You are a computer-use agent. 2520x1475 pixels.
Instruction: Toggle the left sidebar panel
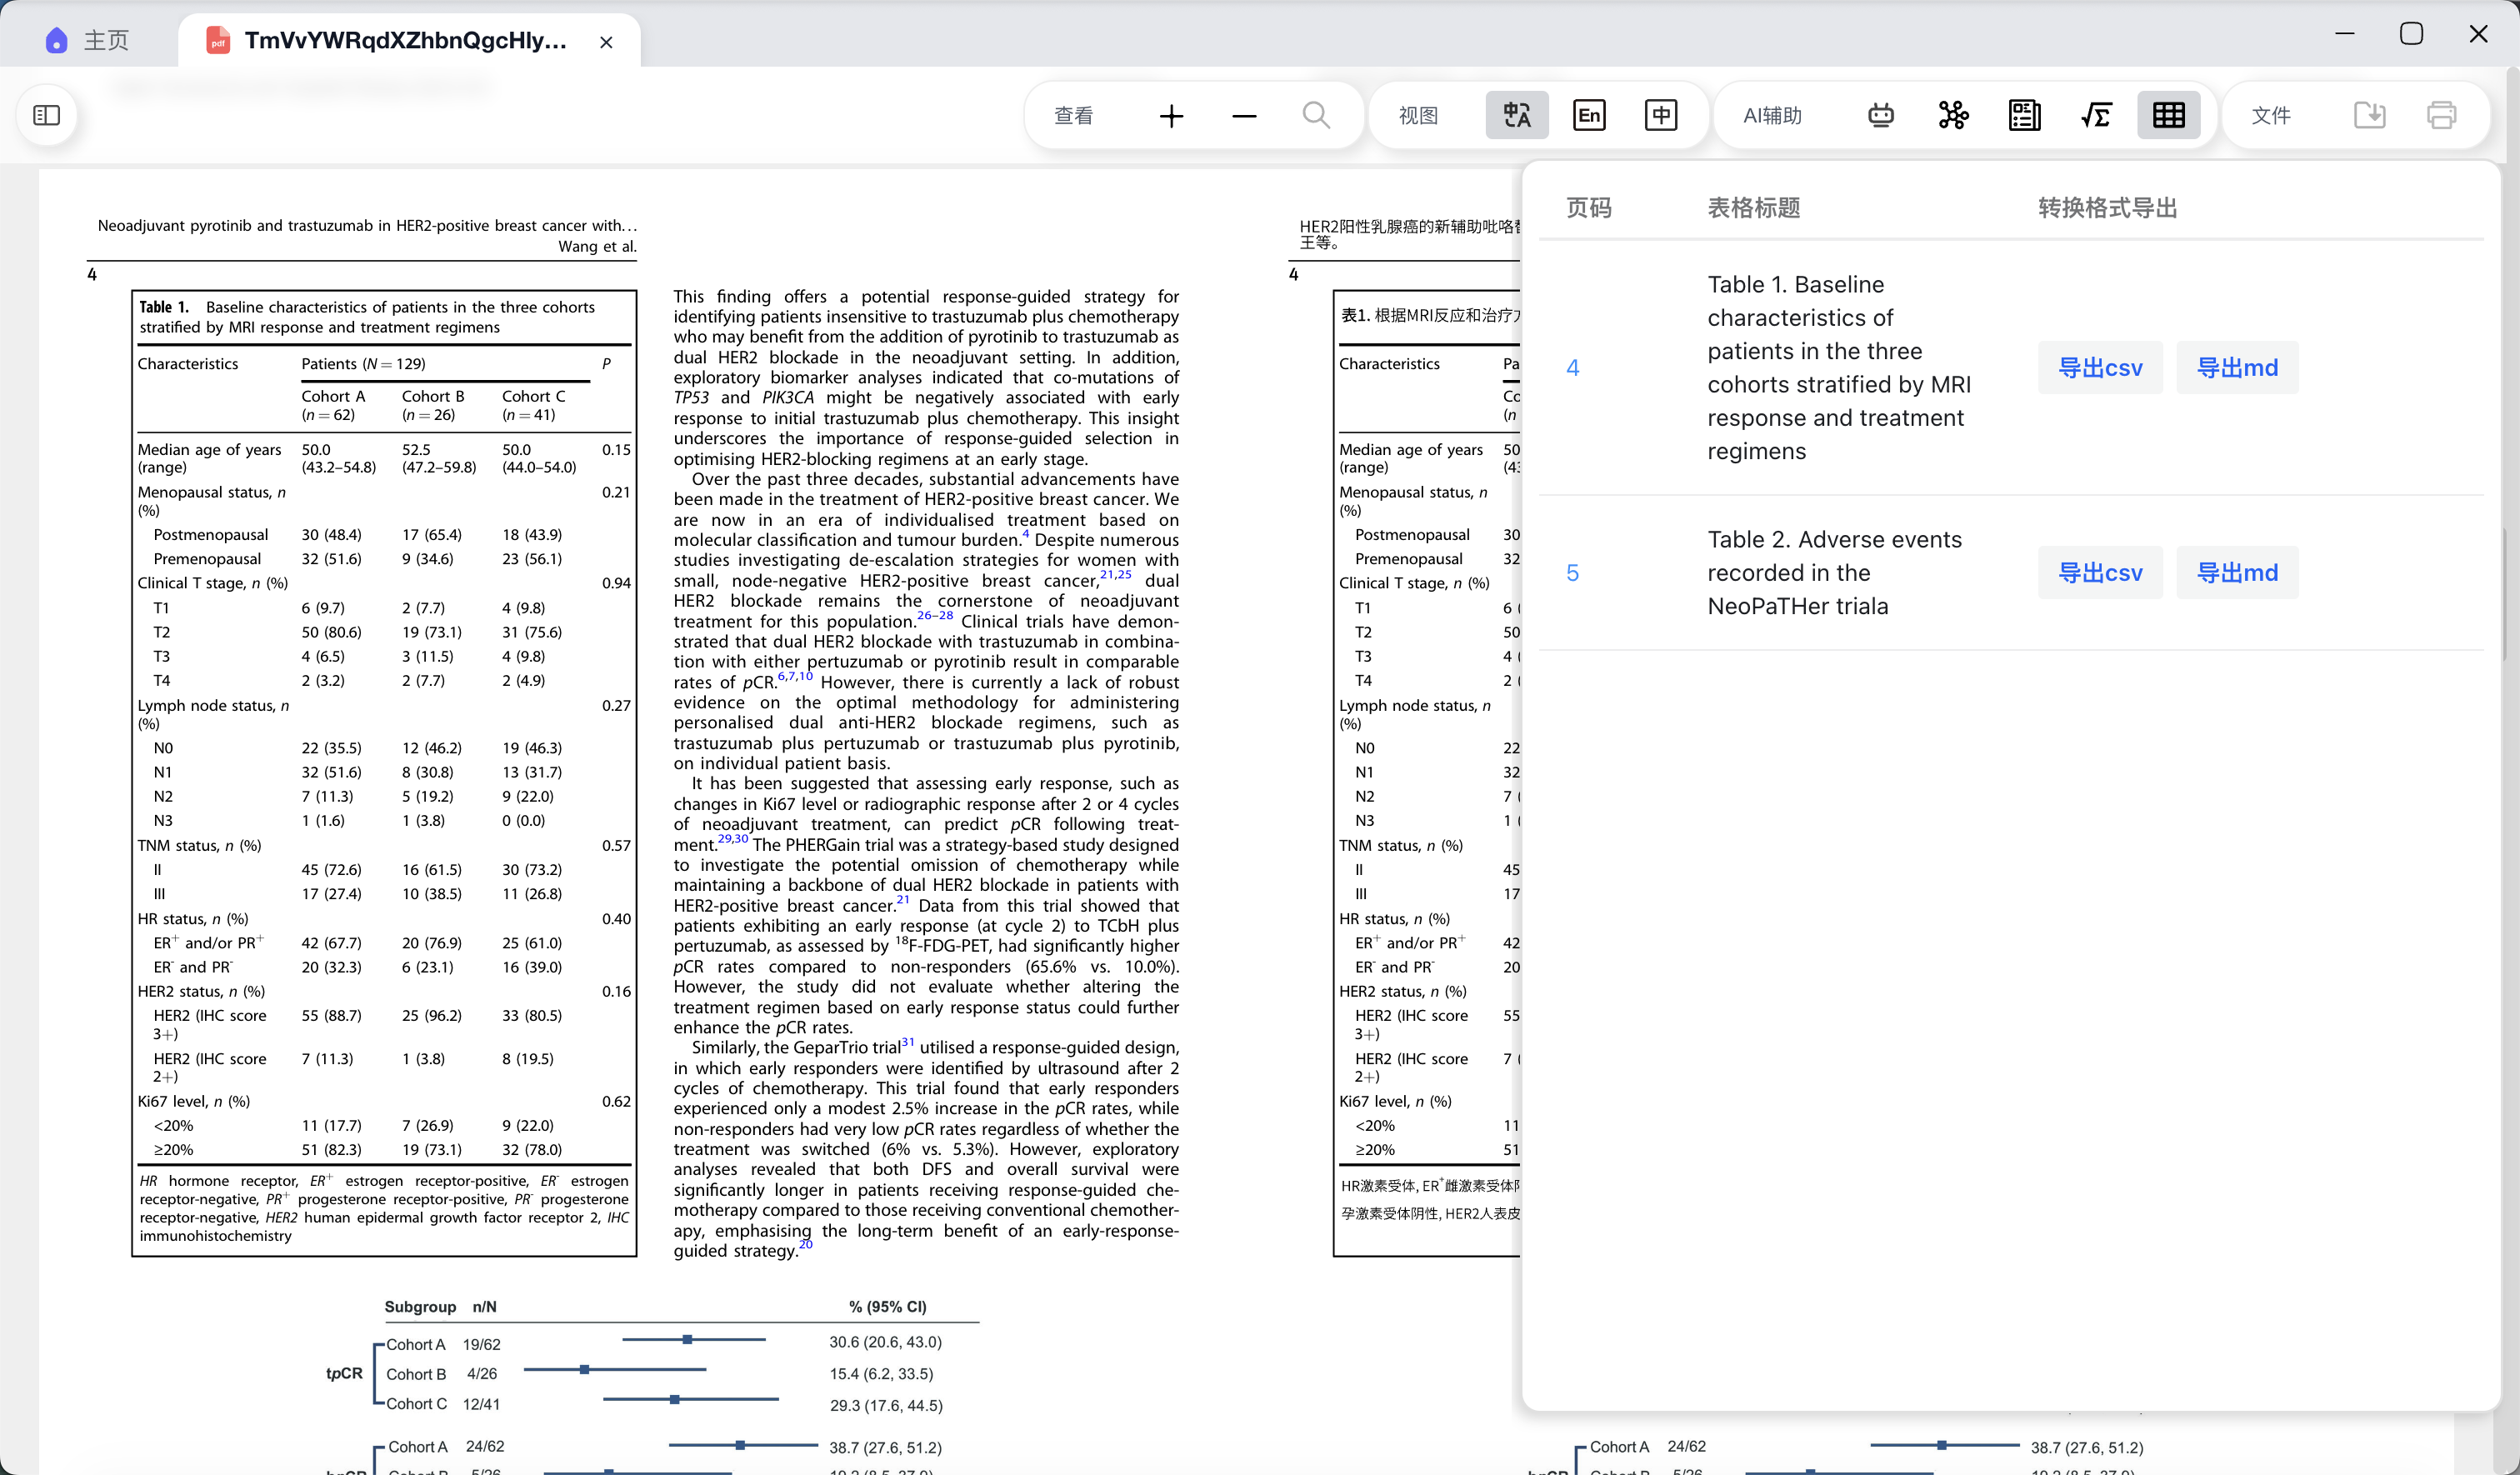coord(47,116)
